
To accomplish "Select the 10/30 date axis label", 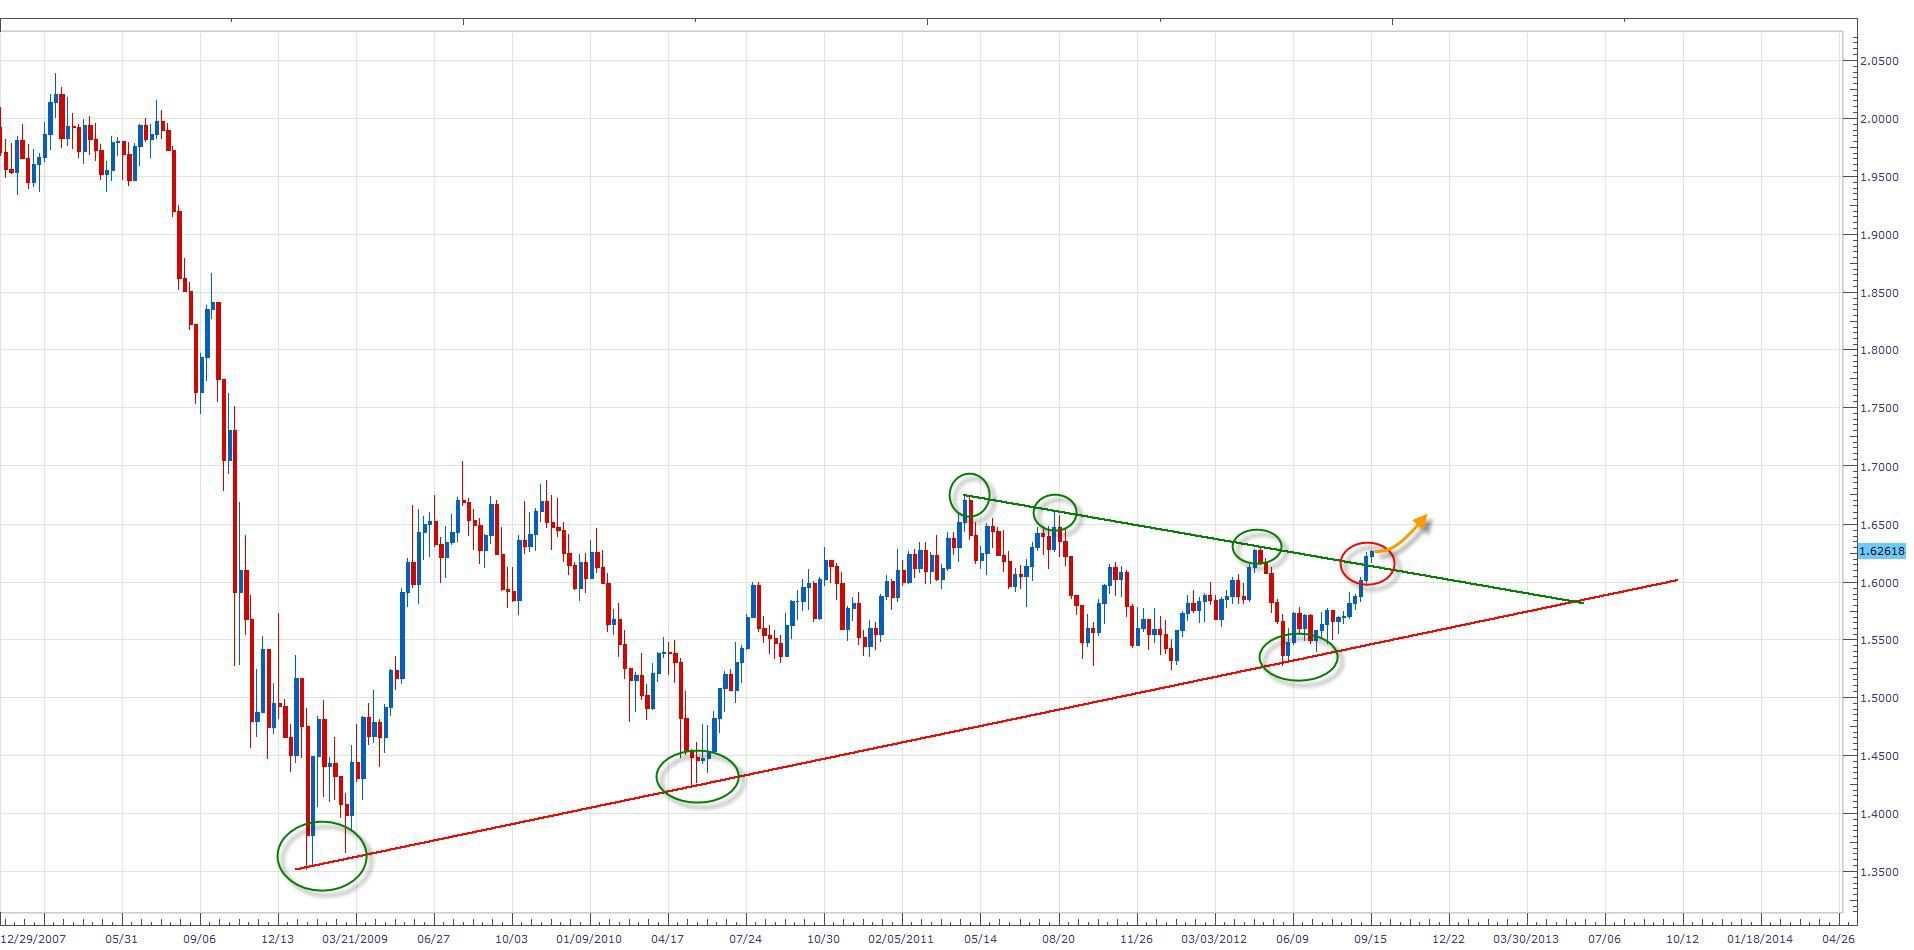I will [823, 939].
